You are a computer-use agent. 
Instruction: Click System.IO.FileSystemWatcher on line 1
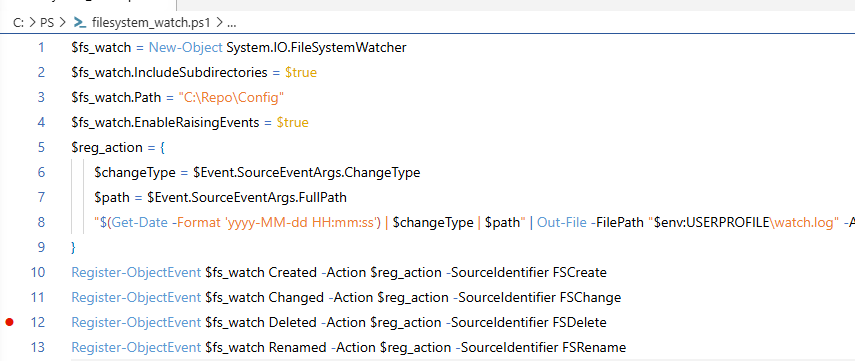click(316, 47)
